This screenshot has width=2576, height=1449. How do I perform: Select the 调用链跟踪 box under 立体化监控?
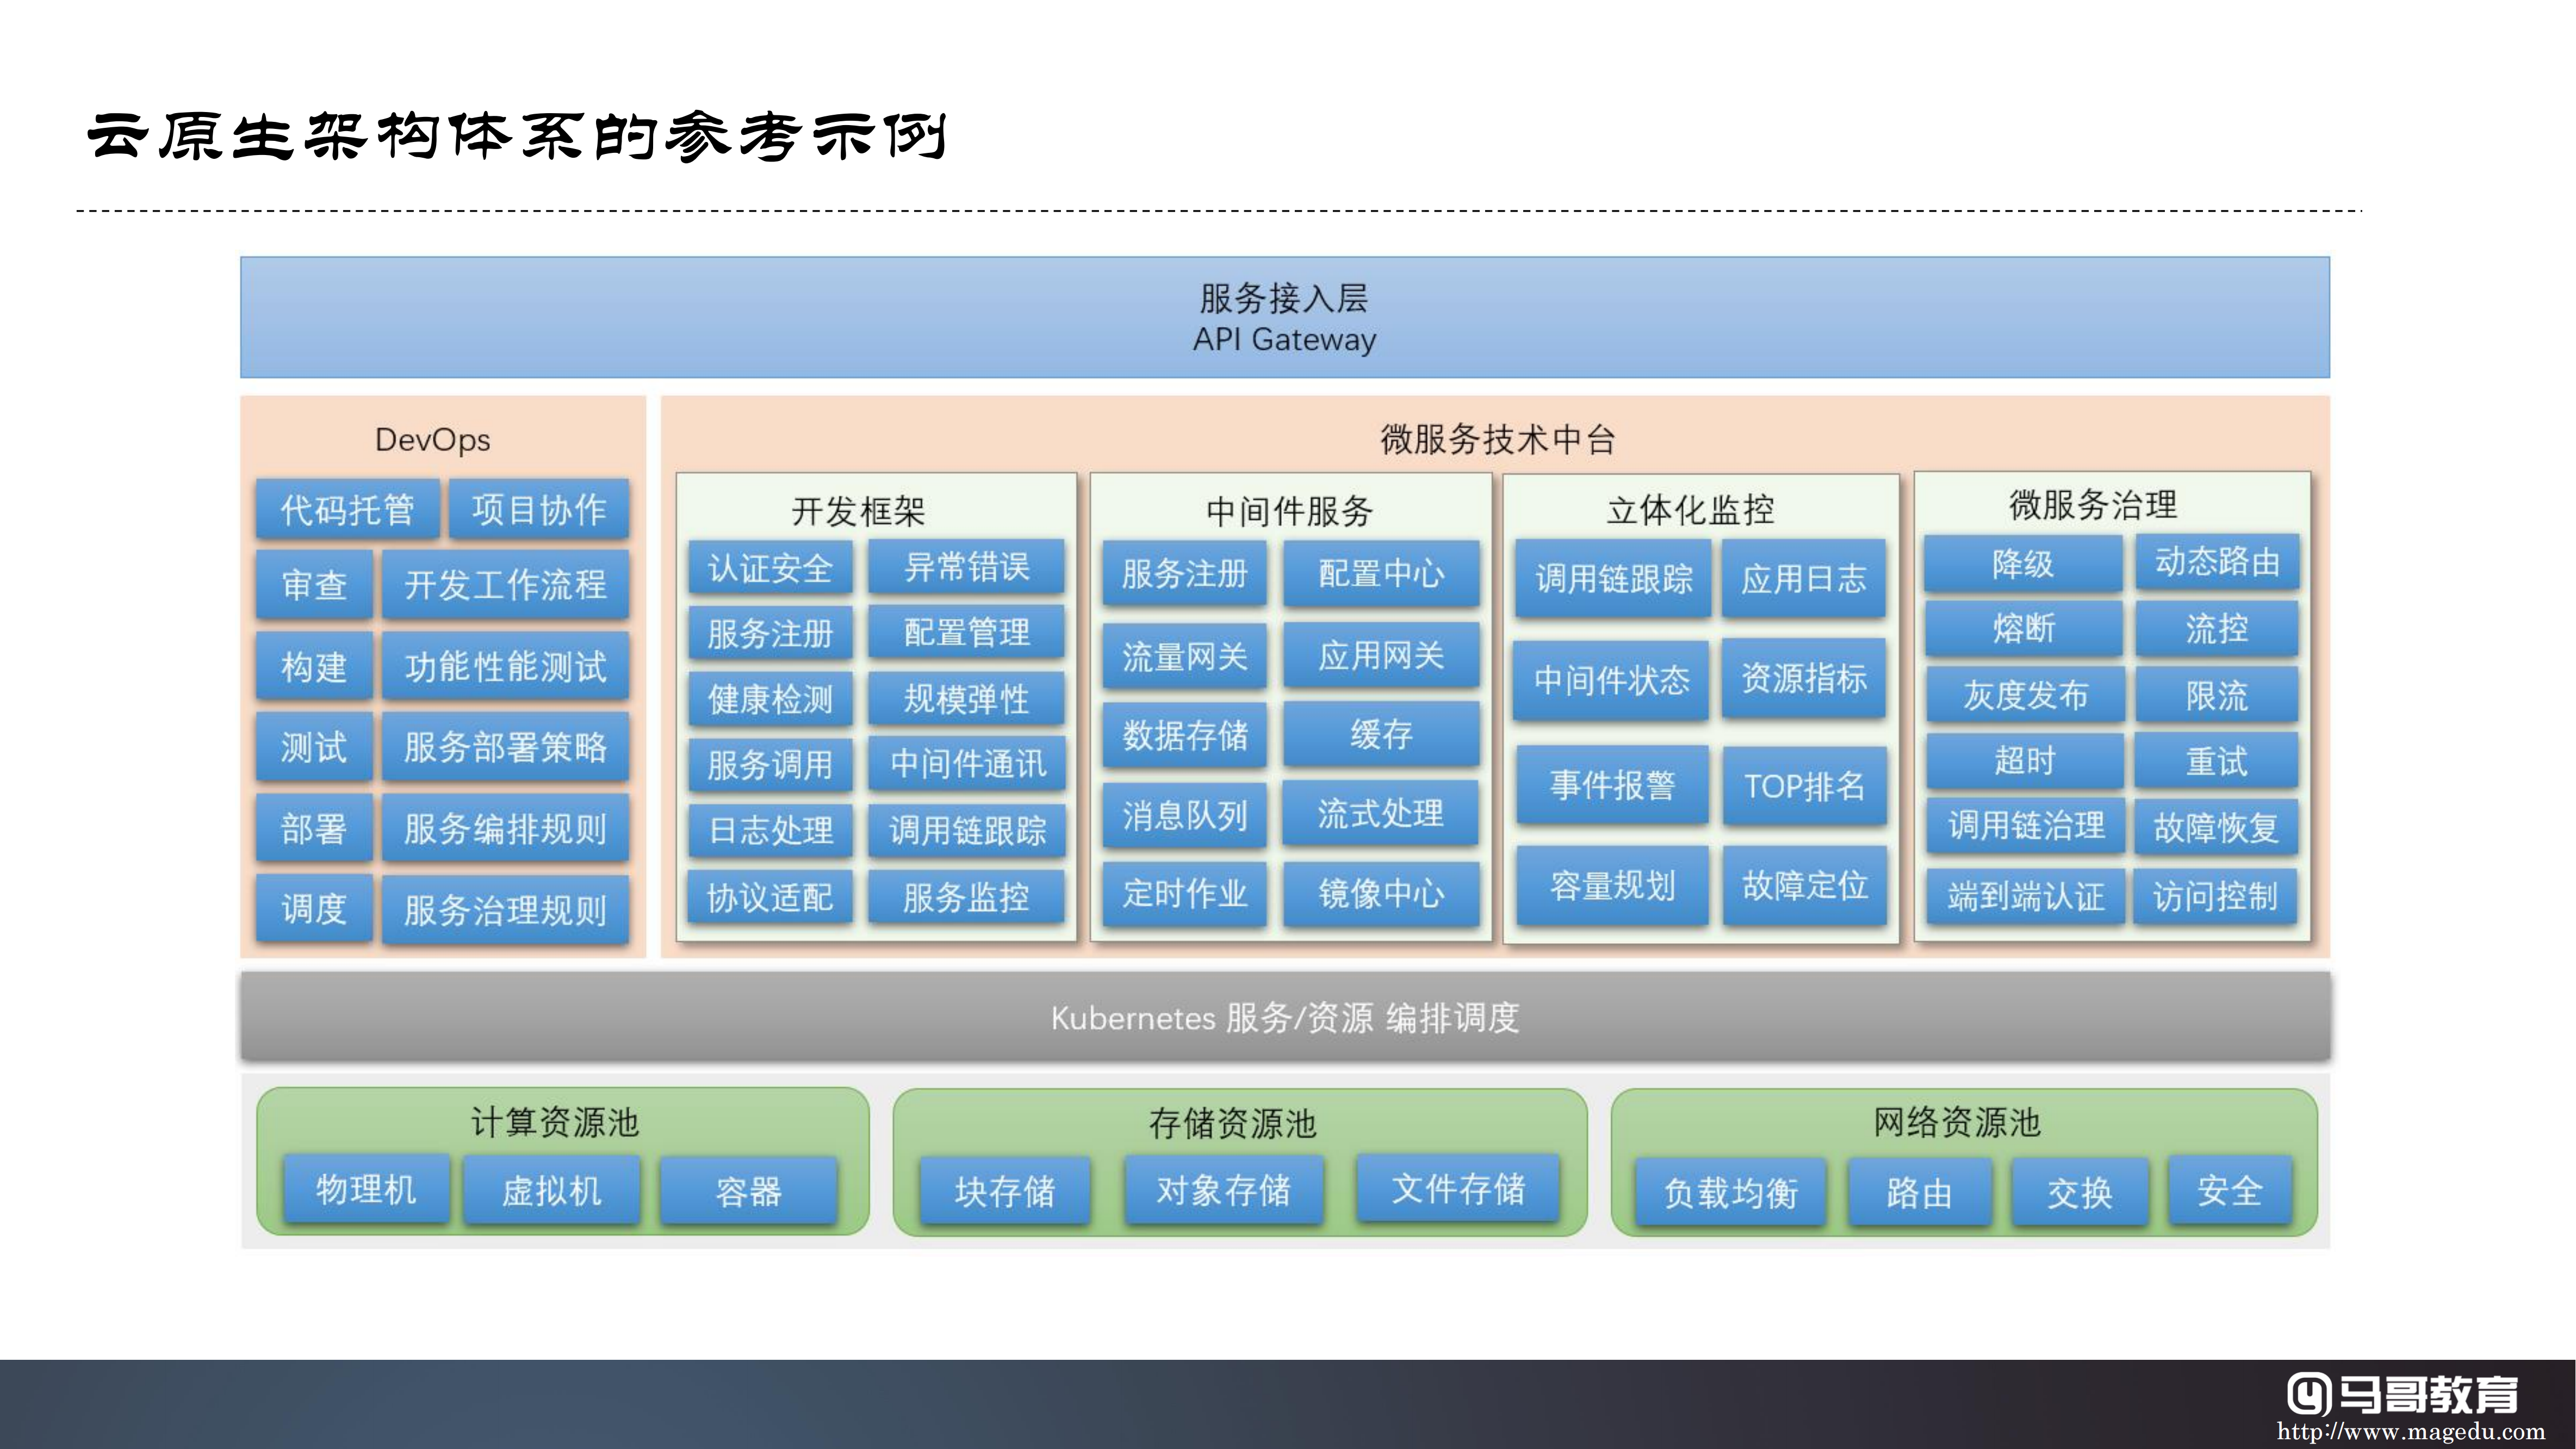pos(1613,578)
